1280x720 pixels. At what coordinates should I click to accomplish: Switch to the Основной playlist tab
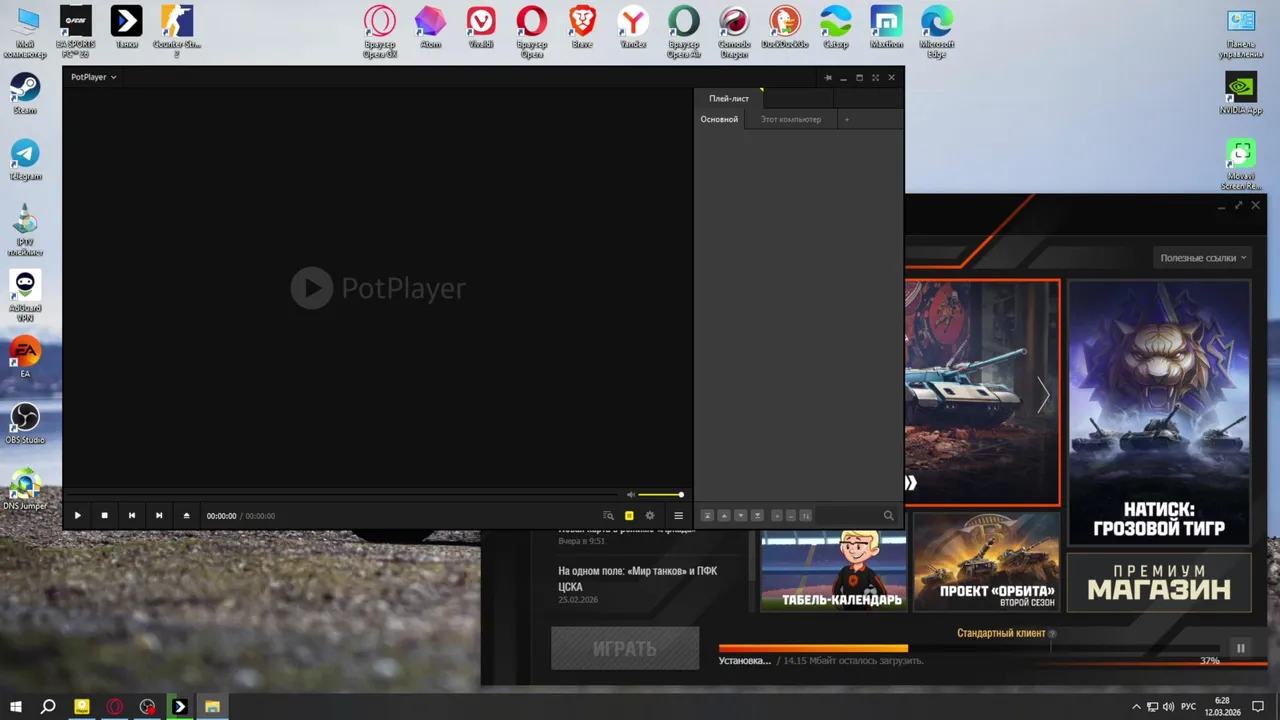tap(719, 119)
